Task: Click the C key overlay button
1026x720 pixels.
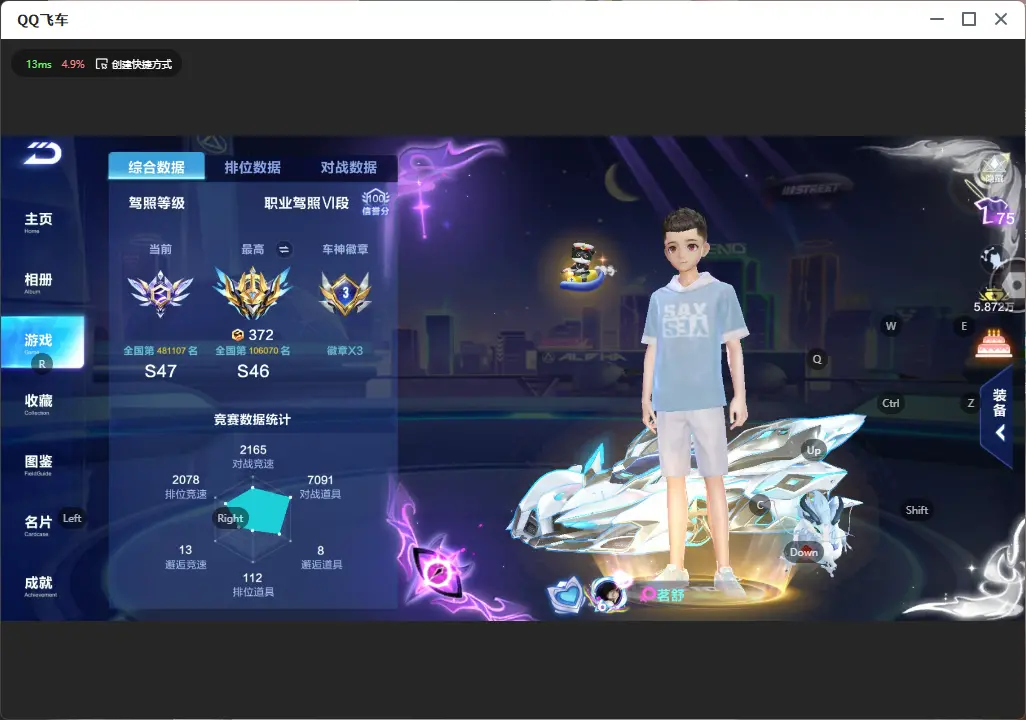Action: (760, 505)
